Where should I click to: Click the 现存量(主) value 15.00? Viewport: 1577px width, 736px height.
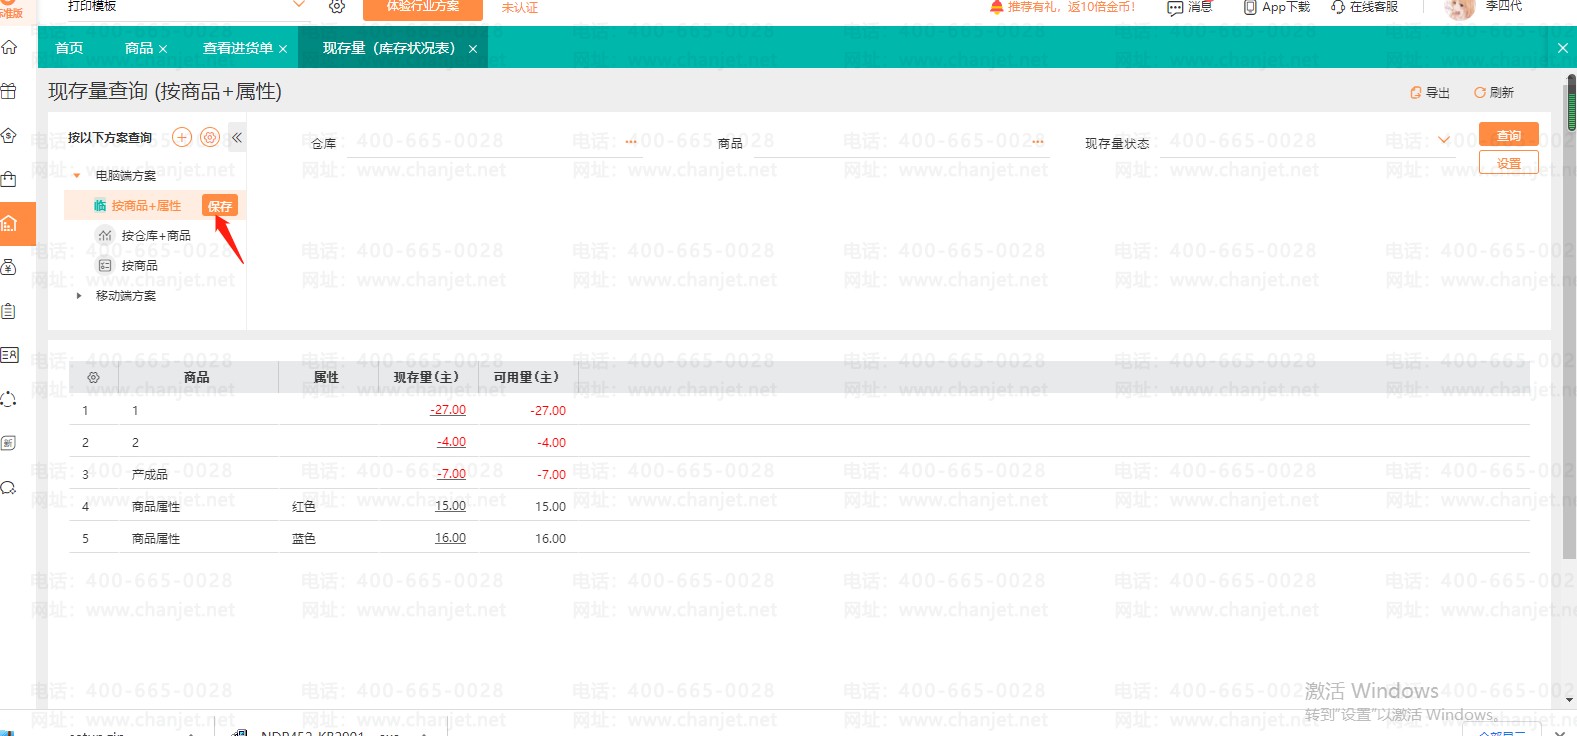point(450,506)
